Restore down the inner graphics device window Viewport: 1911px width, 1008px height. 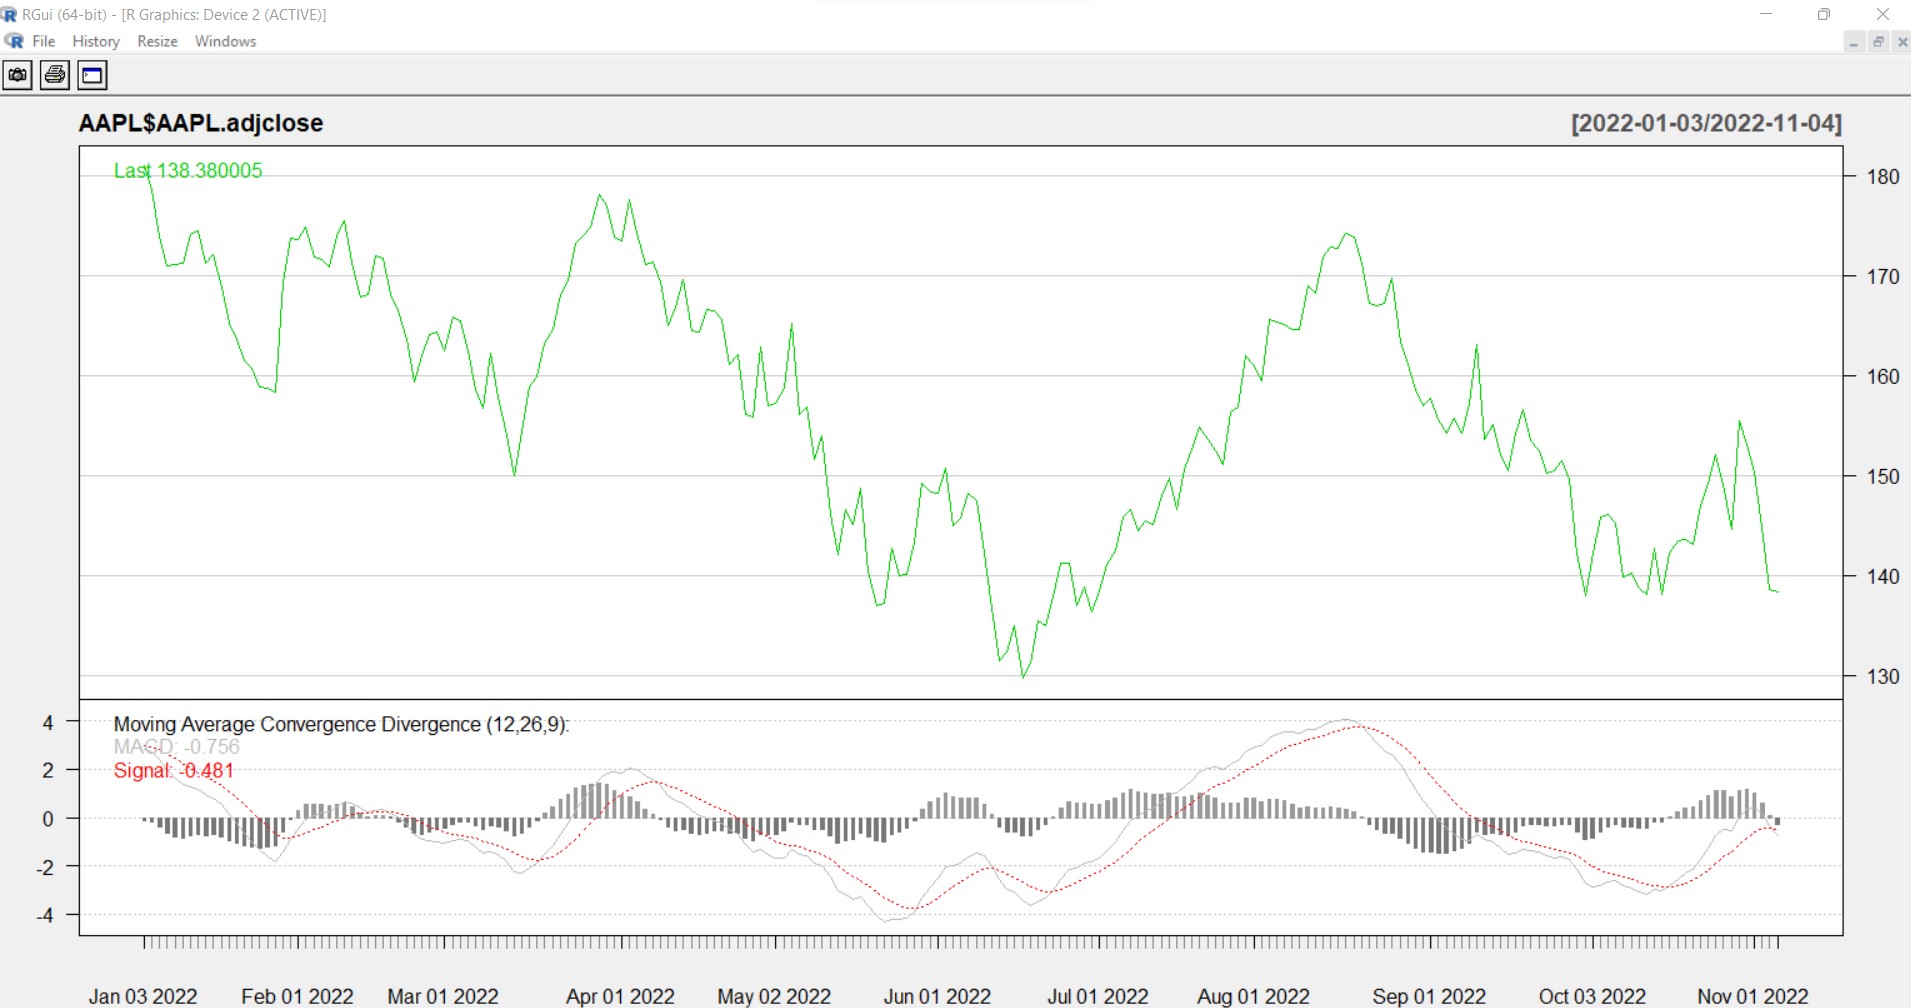(1878, 42)
